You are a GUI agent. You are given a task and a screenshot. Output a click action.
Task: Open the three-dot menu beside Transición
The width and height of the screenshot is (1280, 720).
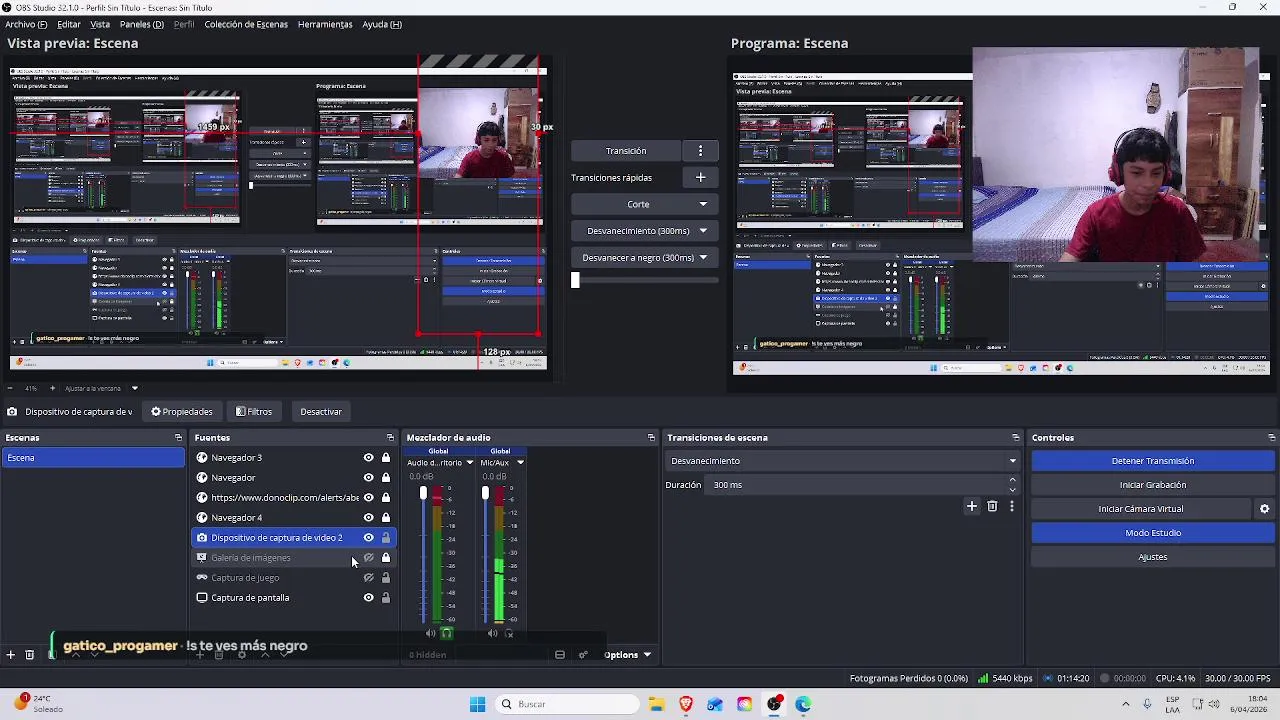tap(700, 151)
